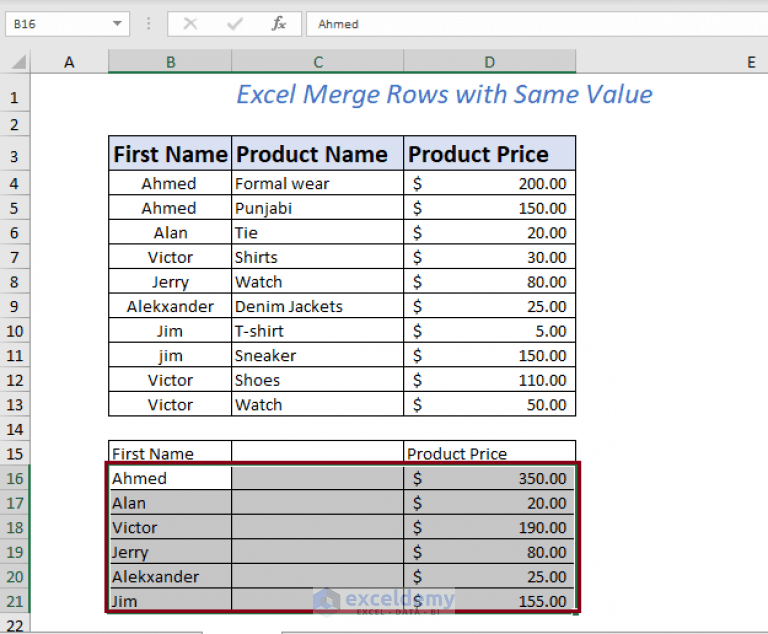Select the 'Jerry' cell in row 8
Image resolution: width=768 pixels, height=634 pixels.
[170, 282]
